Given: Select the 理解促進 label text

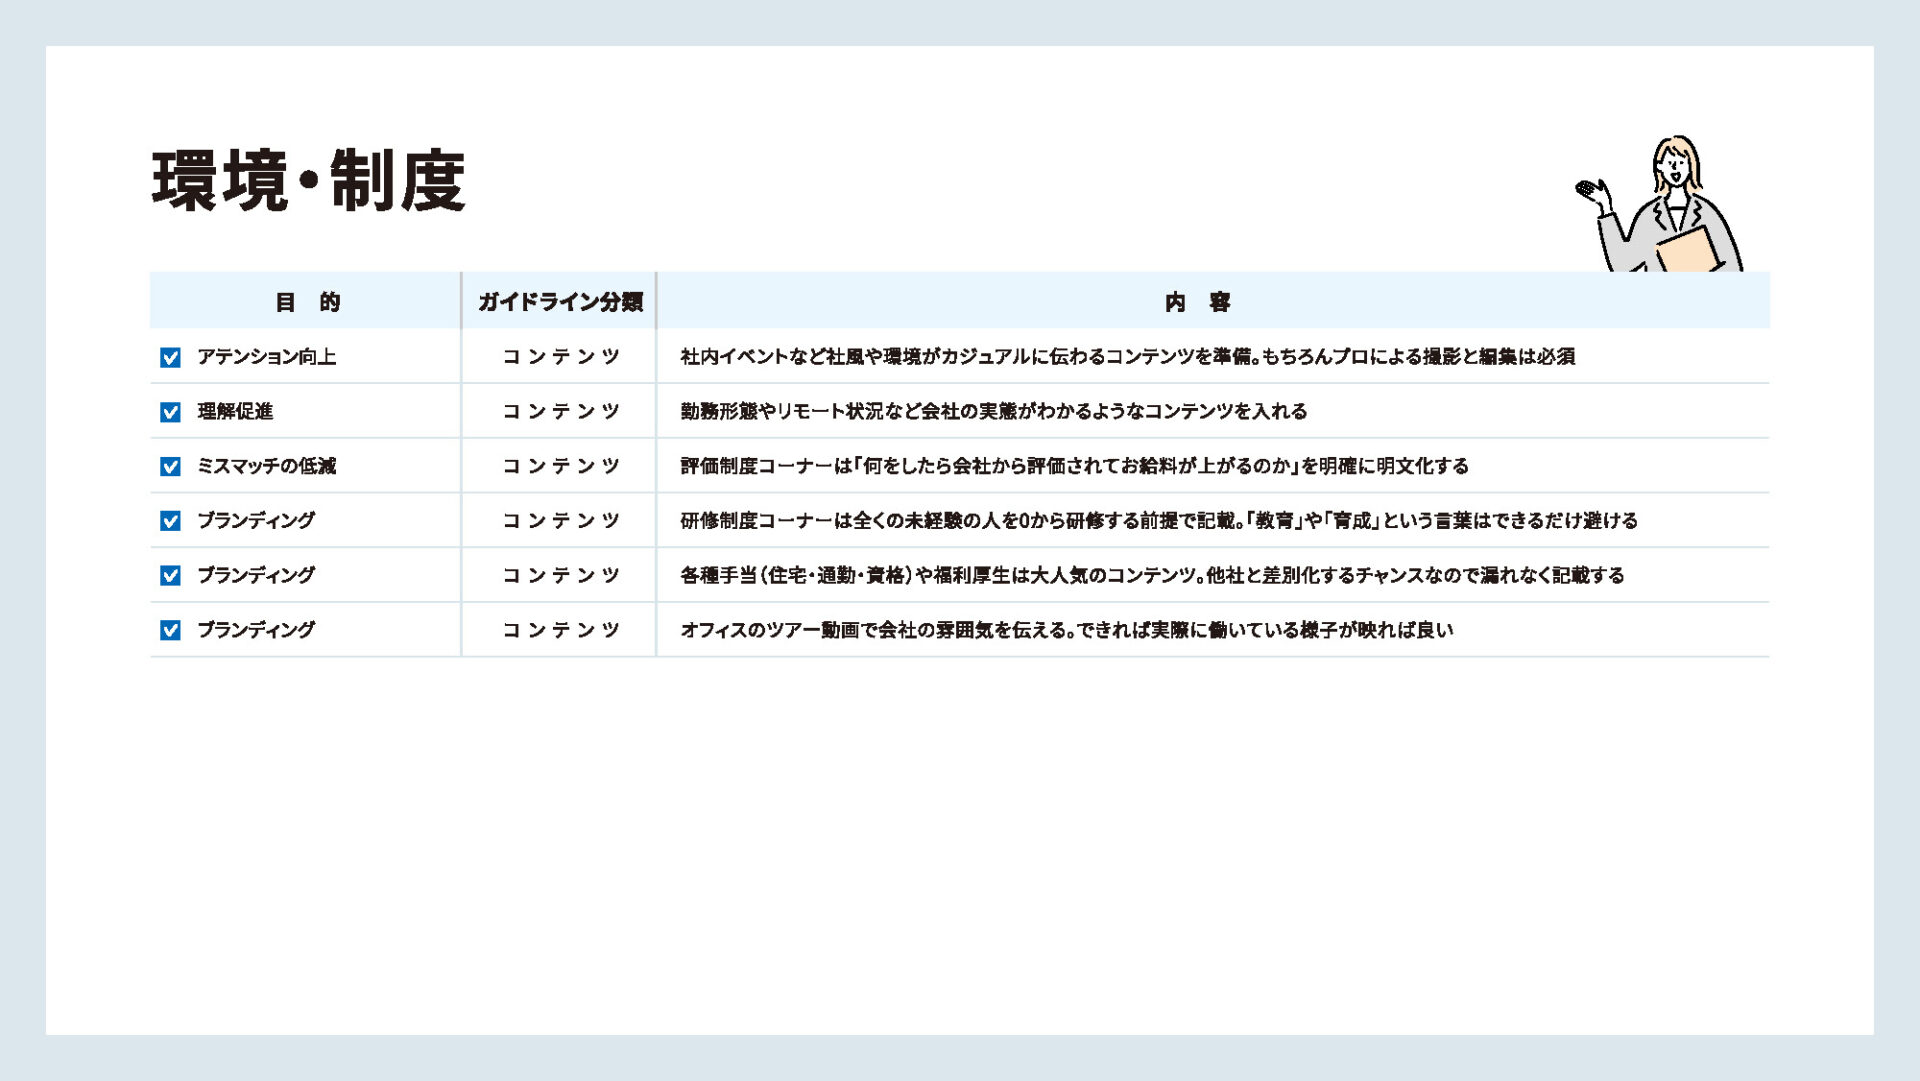Looking at the screenshot, I should (235, 411).
